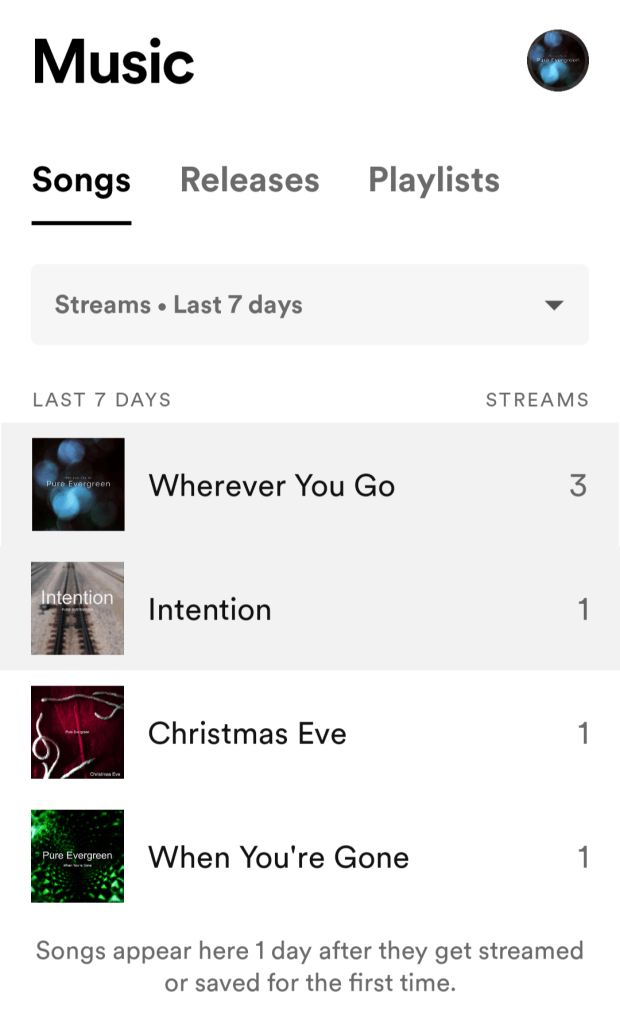This screenshot has width=620, height=1024.
Task: Click the dropdown arrow in the filter box
Action: click(554, 305)
